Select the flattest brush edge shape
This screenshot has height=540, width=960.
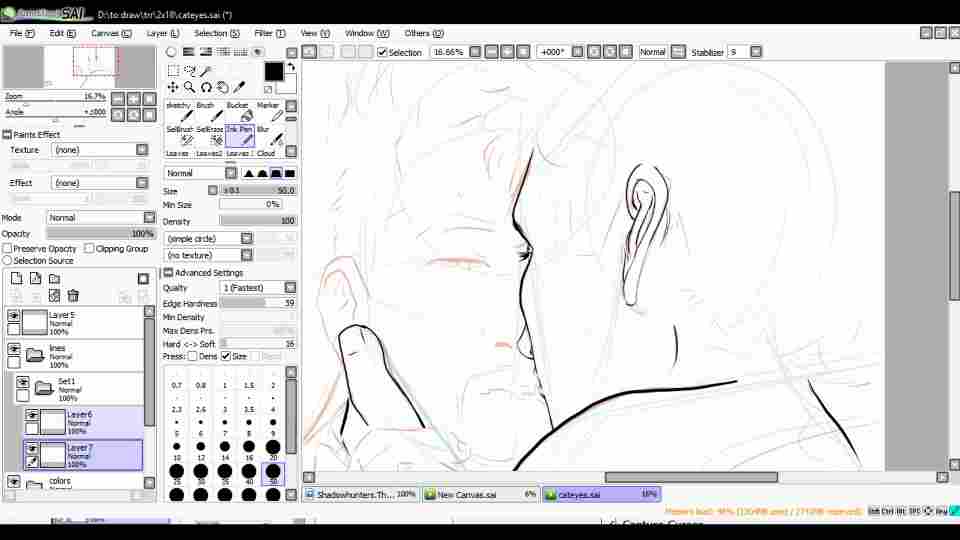tap(290, 173)
